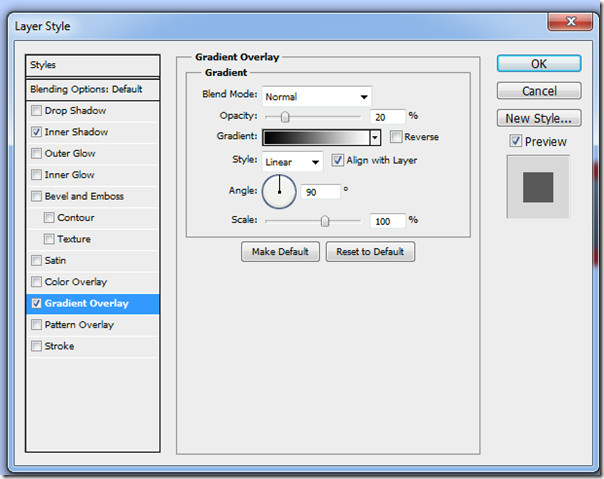The image size is (604, 479).
Task: Disable Align with Layer option
Action: [x=337, y=160]
